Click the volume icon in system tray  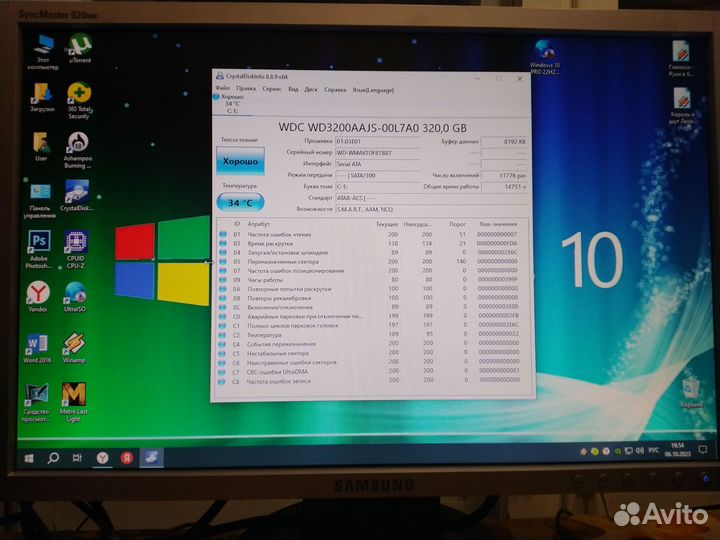click(x=640, y=451)
